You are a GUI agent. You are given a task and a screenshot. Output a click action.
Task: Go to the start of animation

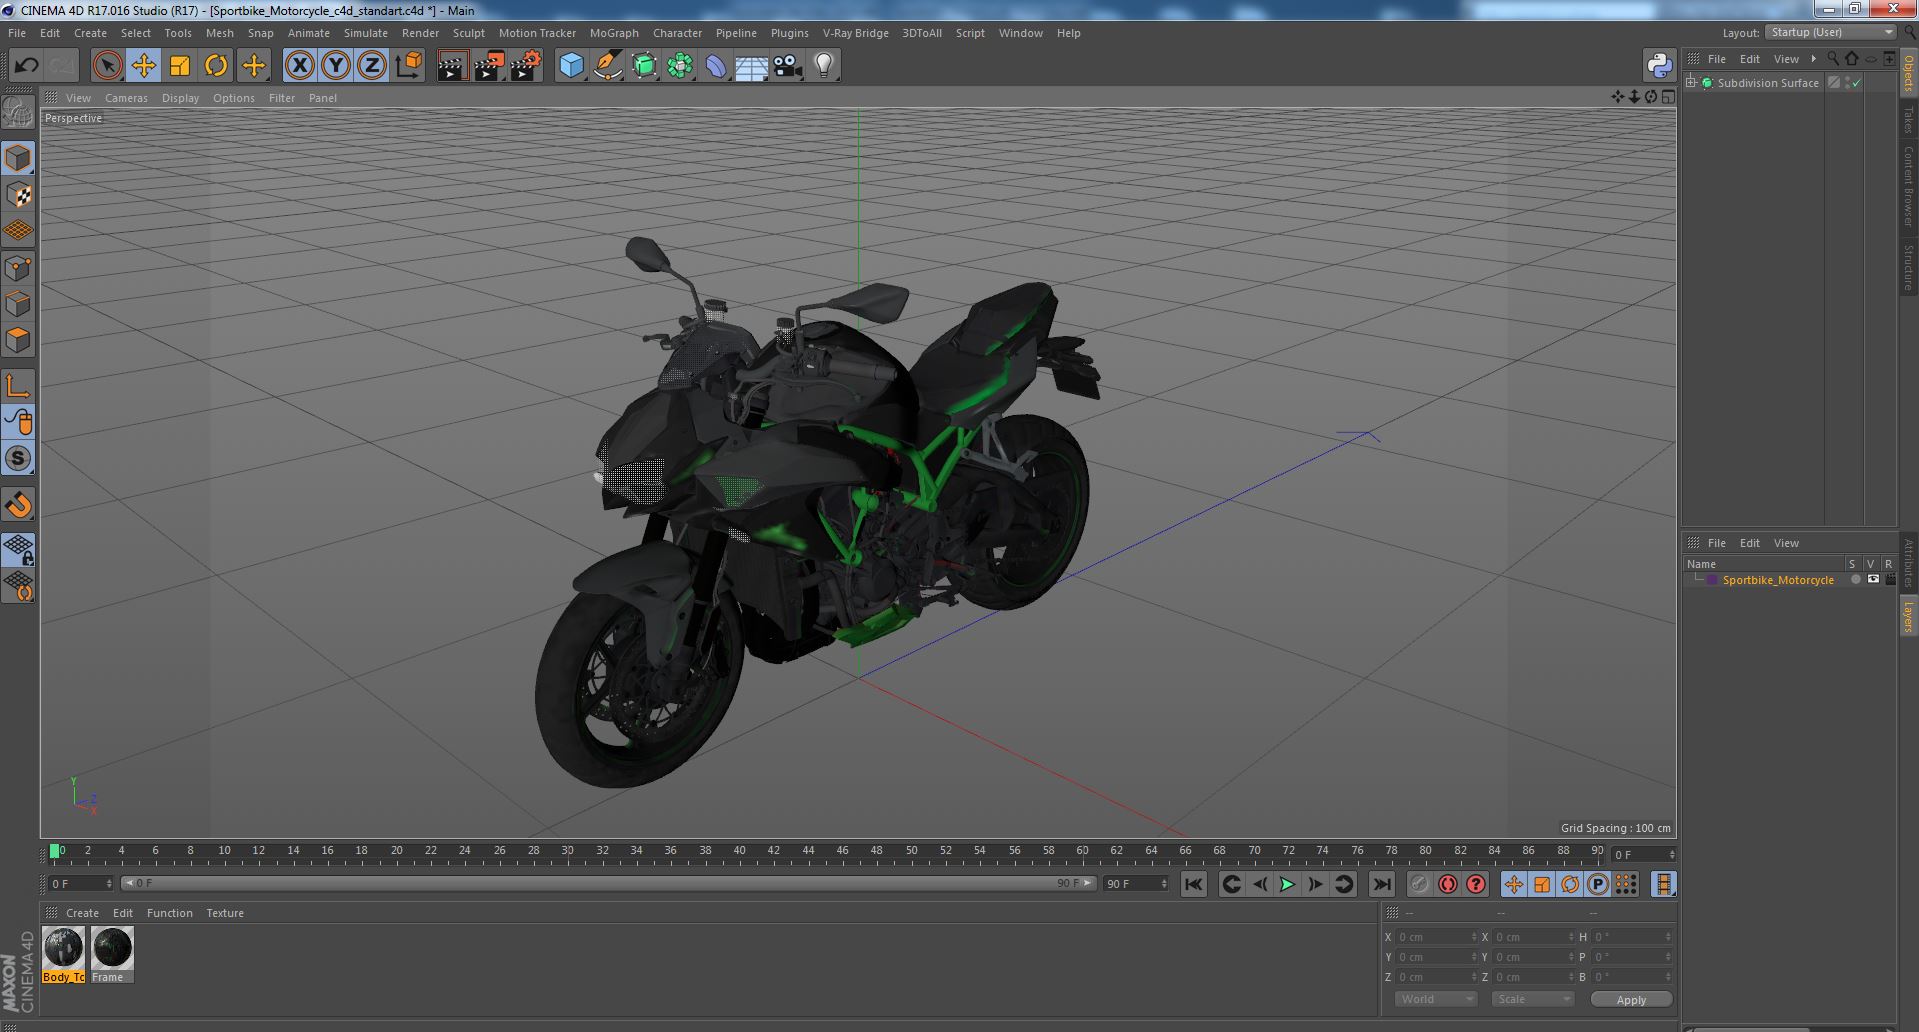coord(1193,884)
